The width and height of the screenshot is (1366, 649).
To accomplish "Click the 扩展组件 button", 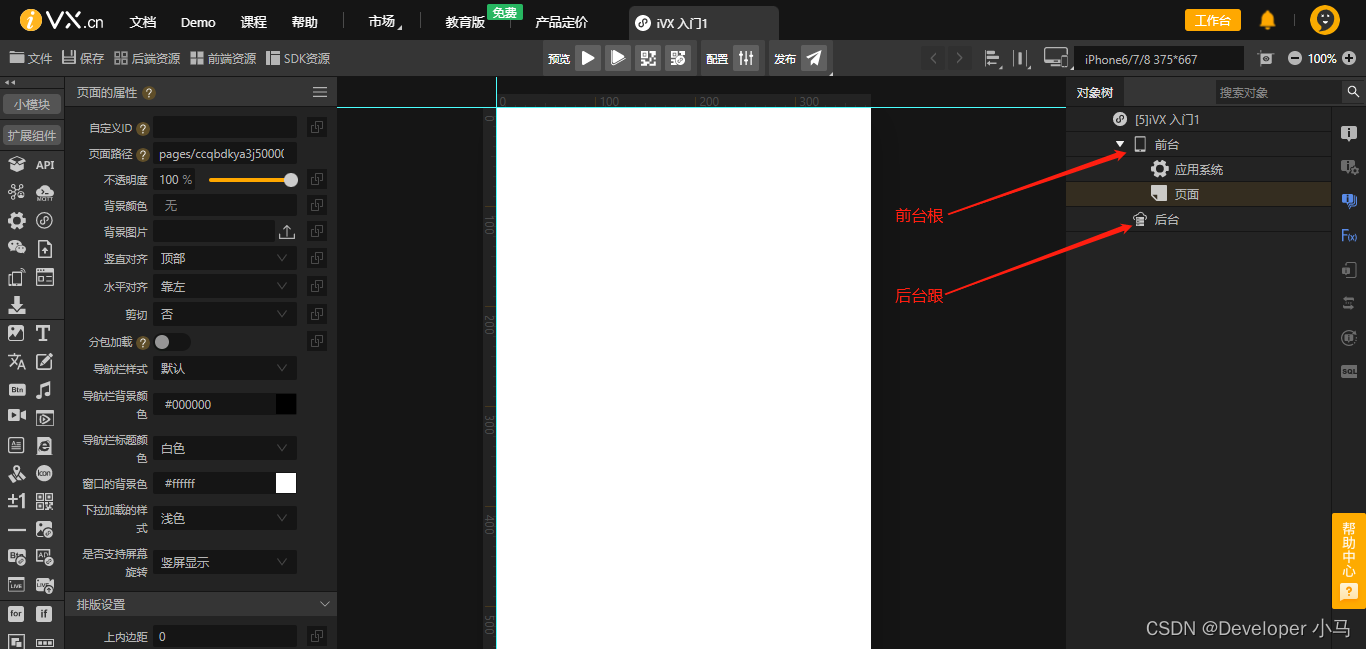I will (x=32, y=135).
